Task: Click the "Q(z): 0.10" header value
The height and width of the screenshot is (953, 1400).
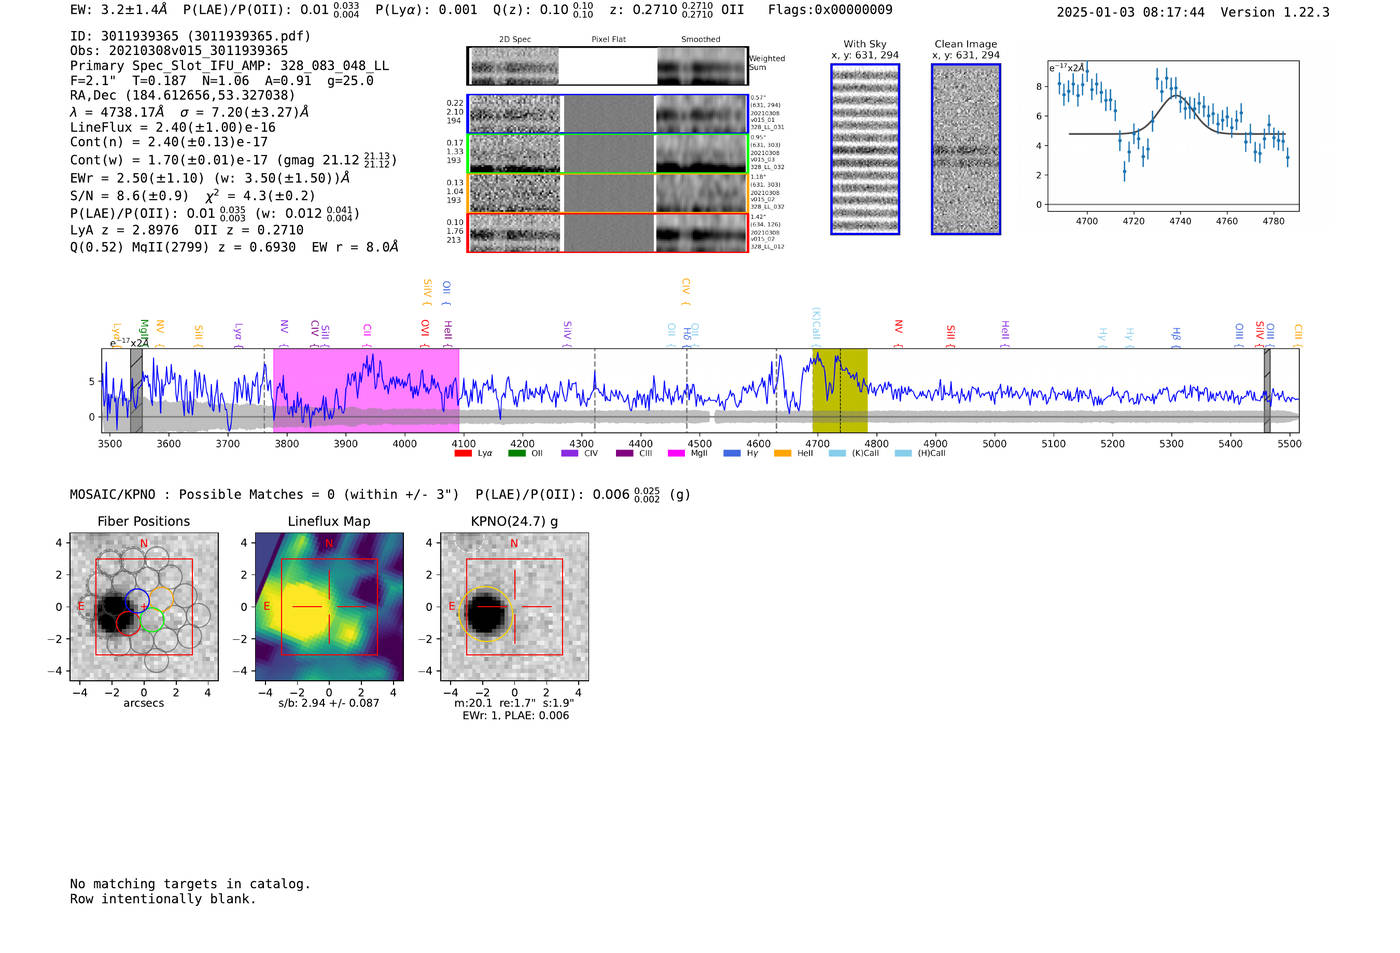Action: tap(543, 10)
